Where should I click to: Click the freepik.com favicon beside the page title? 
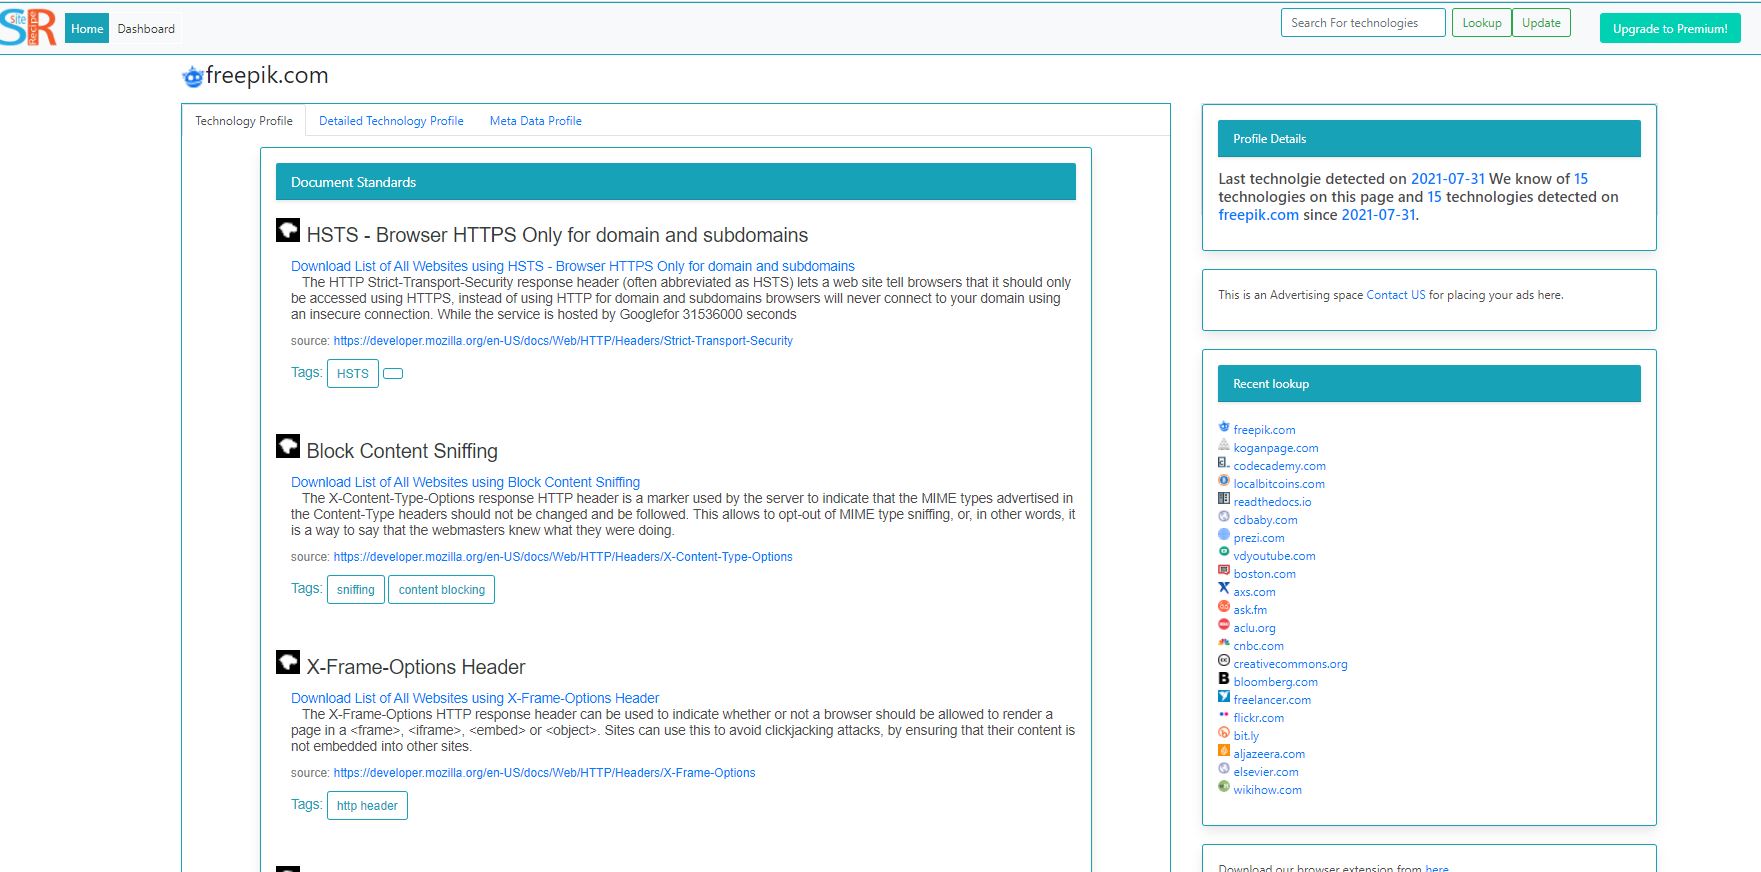point(193,76)
